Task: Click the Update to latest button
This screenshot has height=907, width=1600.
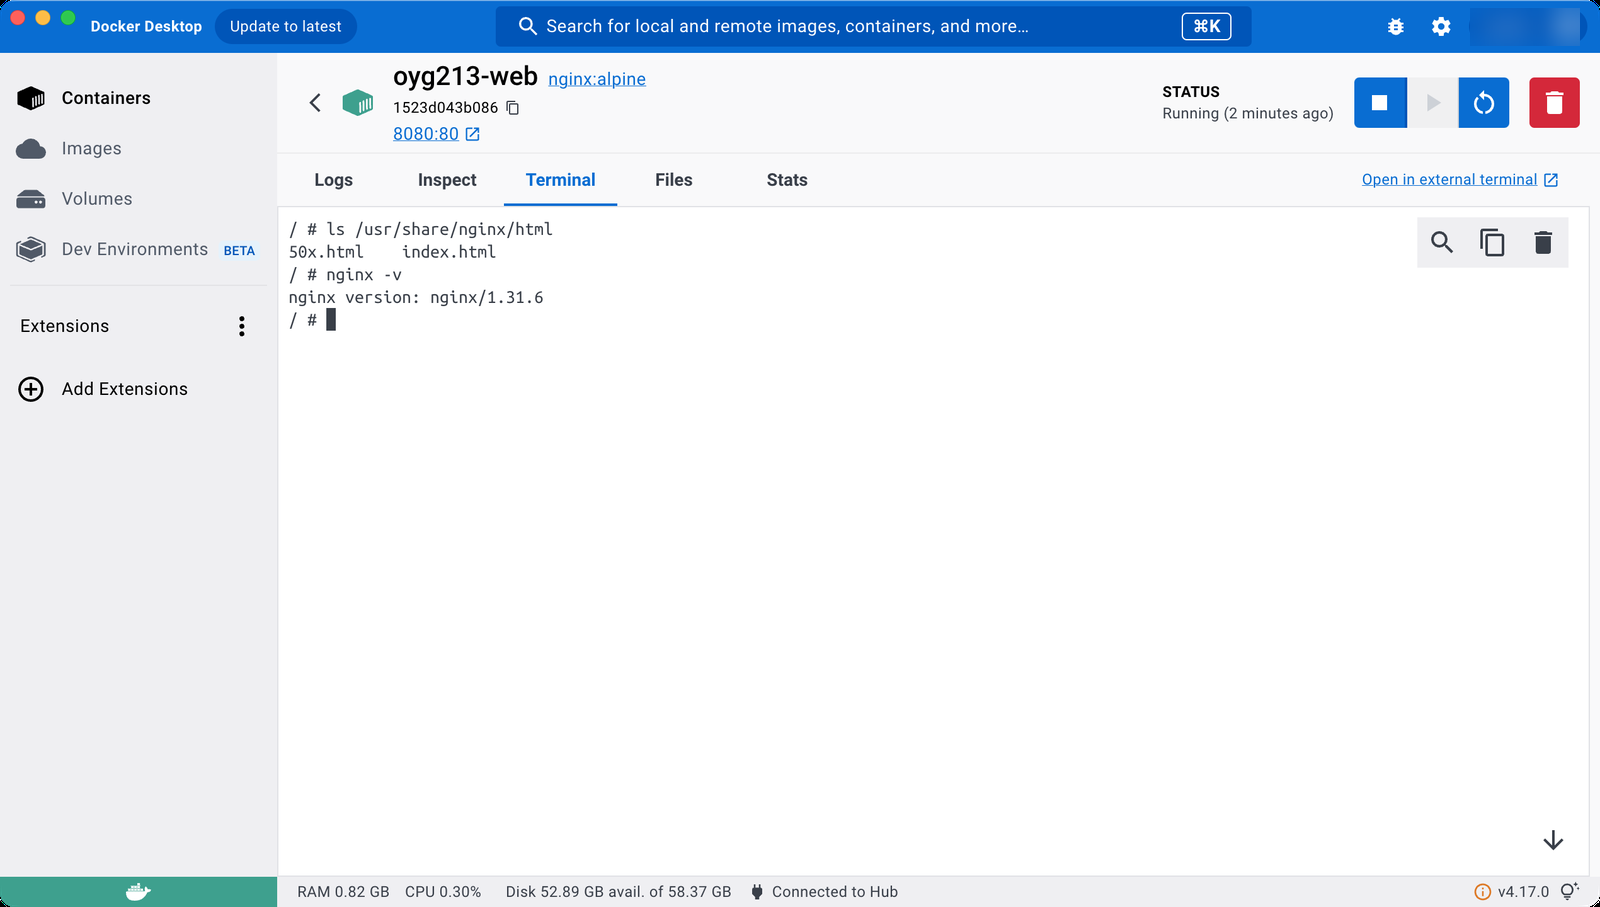Action: click(x=286, y=27)
